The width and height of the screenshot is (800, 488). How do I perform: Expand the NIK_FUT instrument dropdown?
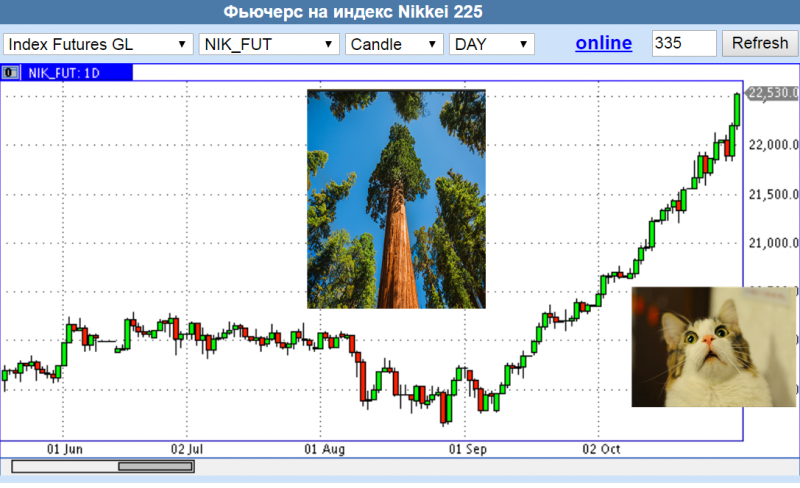[269, 44]
